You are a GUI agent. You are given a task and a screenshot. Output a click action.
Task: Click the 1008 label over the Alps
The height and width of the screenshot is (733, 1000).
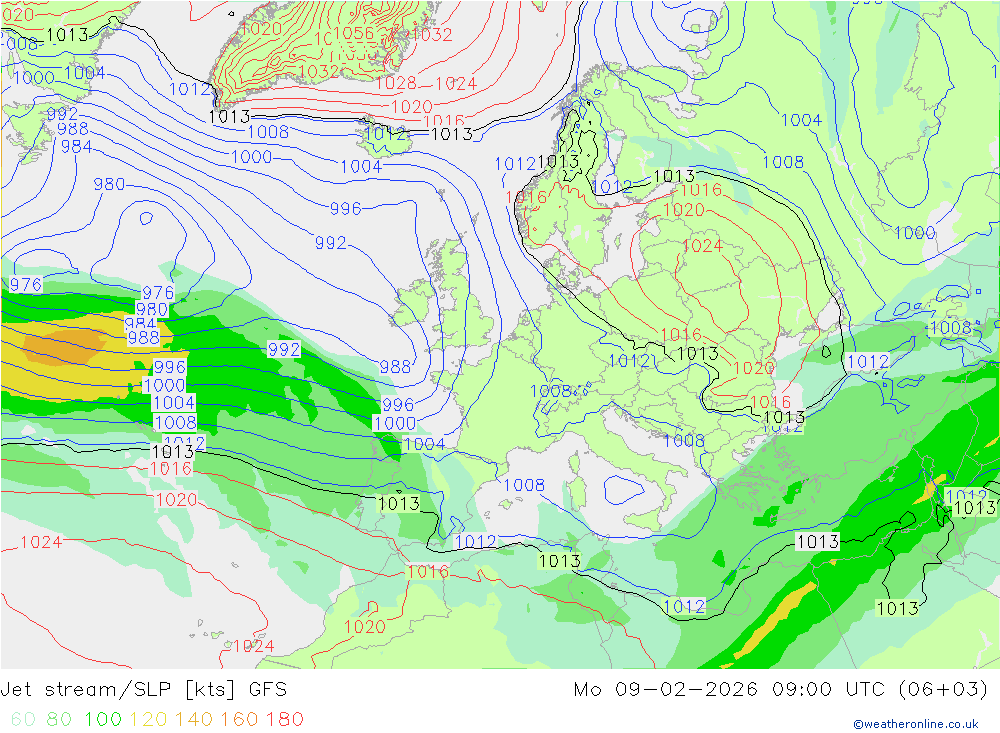(550, 391)
